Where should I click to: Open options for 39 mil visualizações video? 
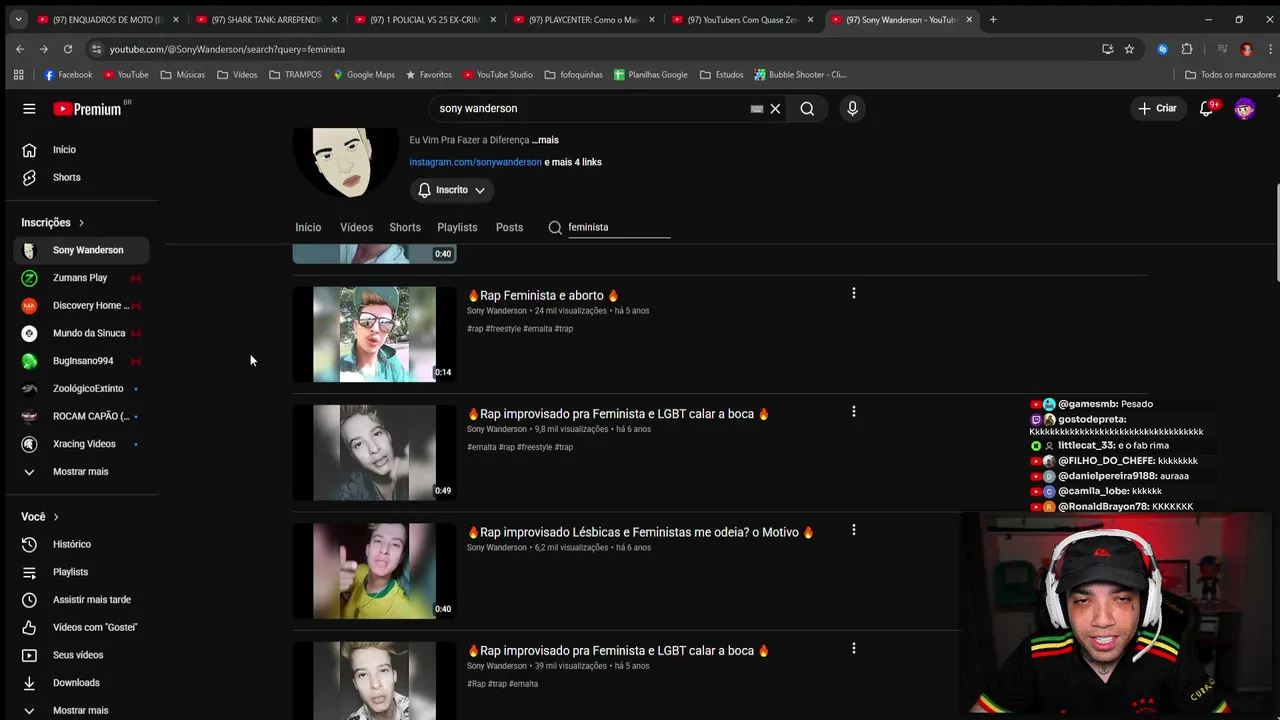853,648
